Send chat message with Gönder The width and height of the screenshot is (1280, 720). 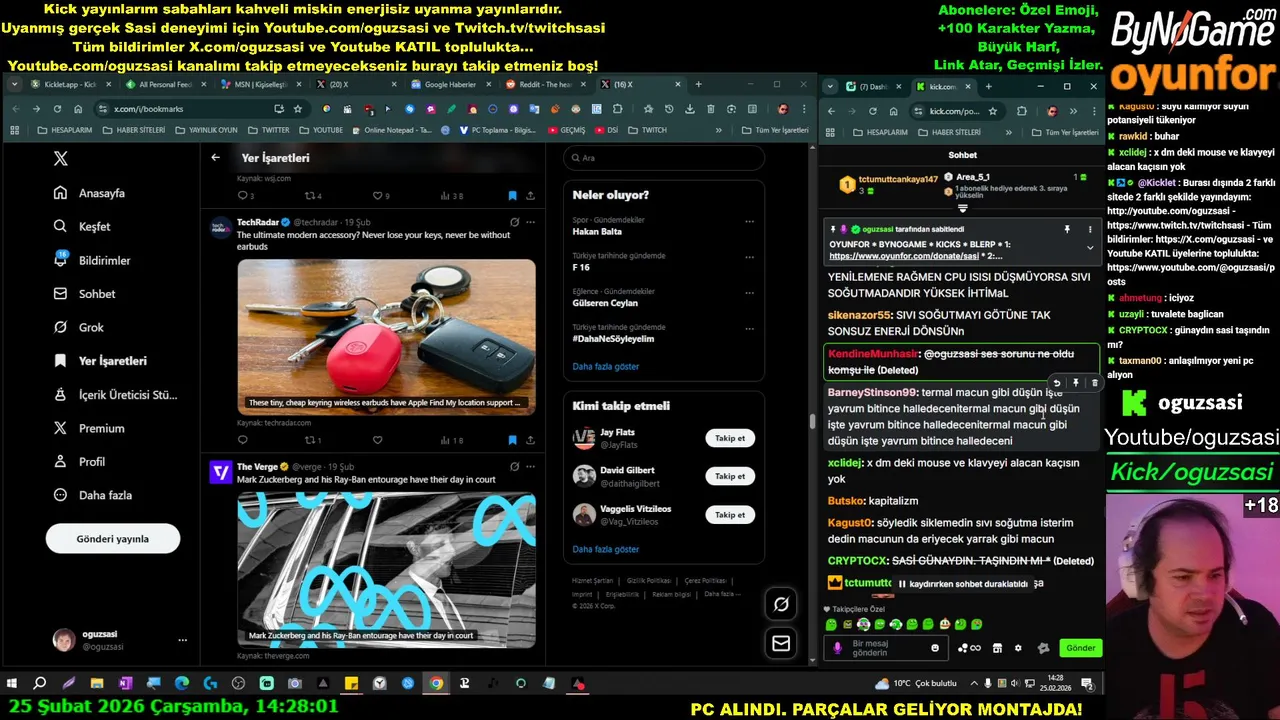point(1080,648)
